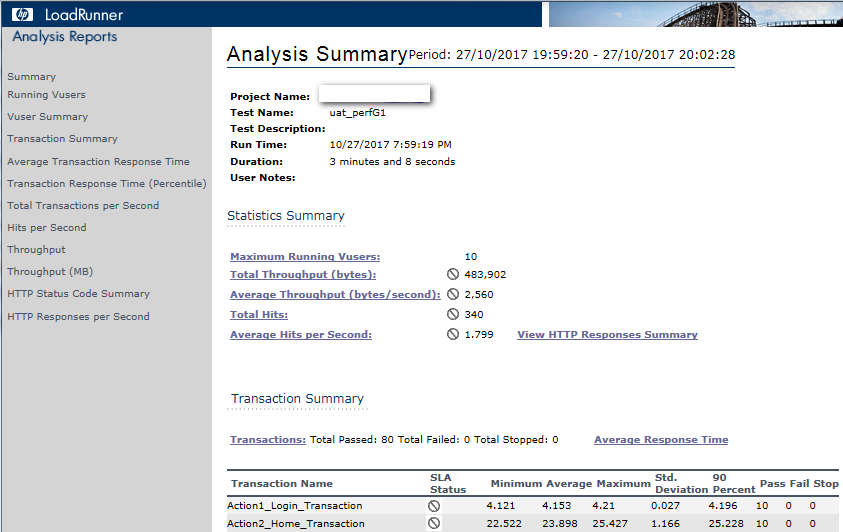This screenshot has height=532, width=843.
Task: Follow the Maximum Running Vusers link
Action: pyautogui.click(x=305, y=256)
